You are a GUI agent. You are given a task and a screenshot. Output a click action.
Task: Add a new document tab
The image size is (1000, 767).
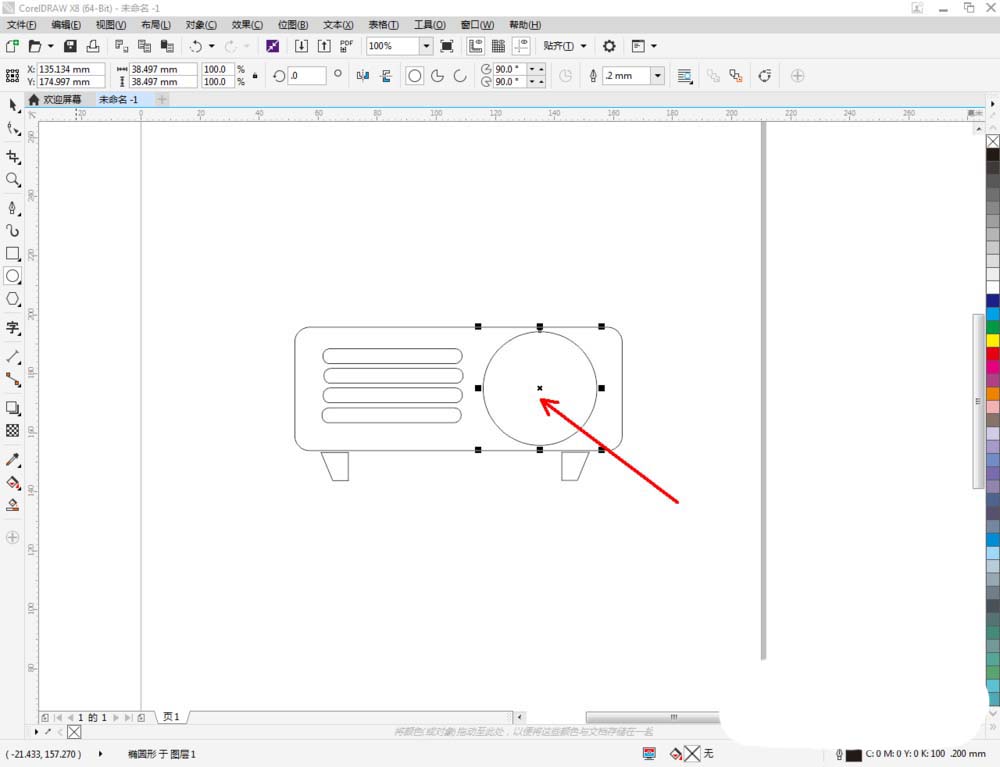pos(162,99)
